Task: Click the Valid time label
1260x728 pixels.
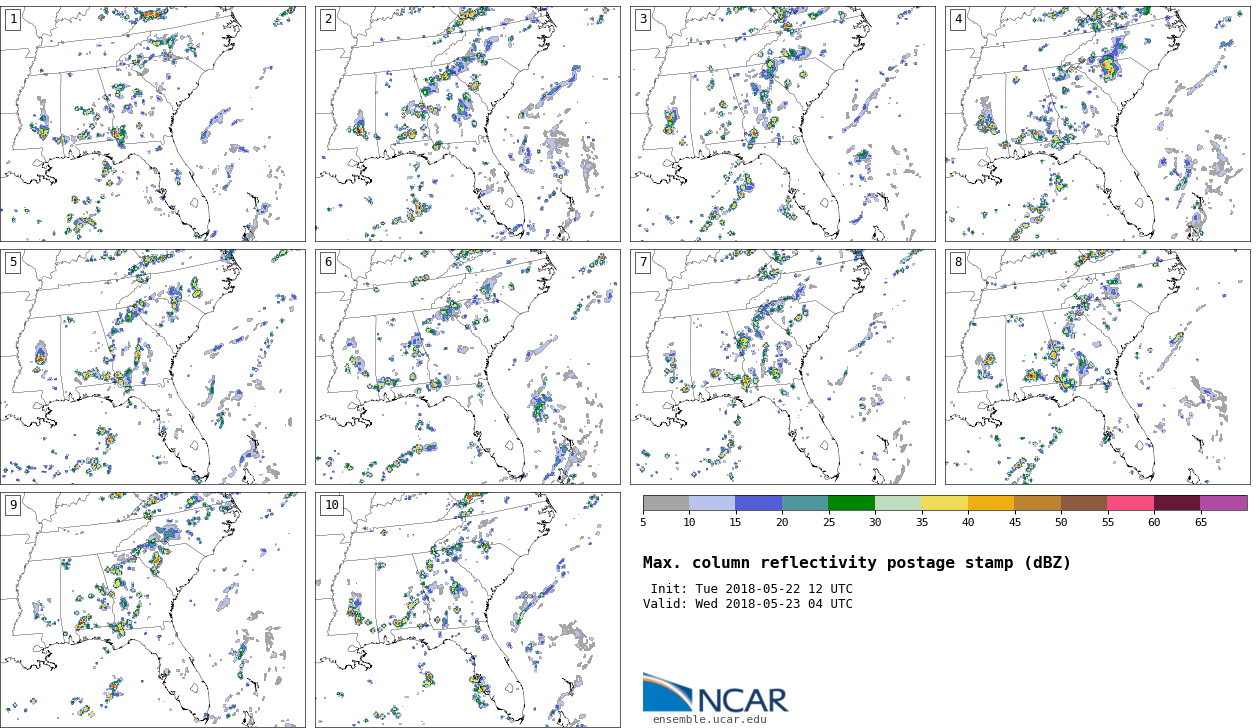Action: (x=748, y=604)
